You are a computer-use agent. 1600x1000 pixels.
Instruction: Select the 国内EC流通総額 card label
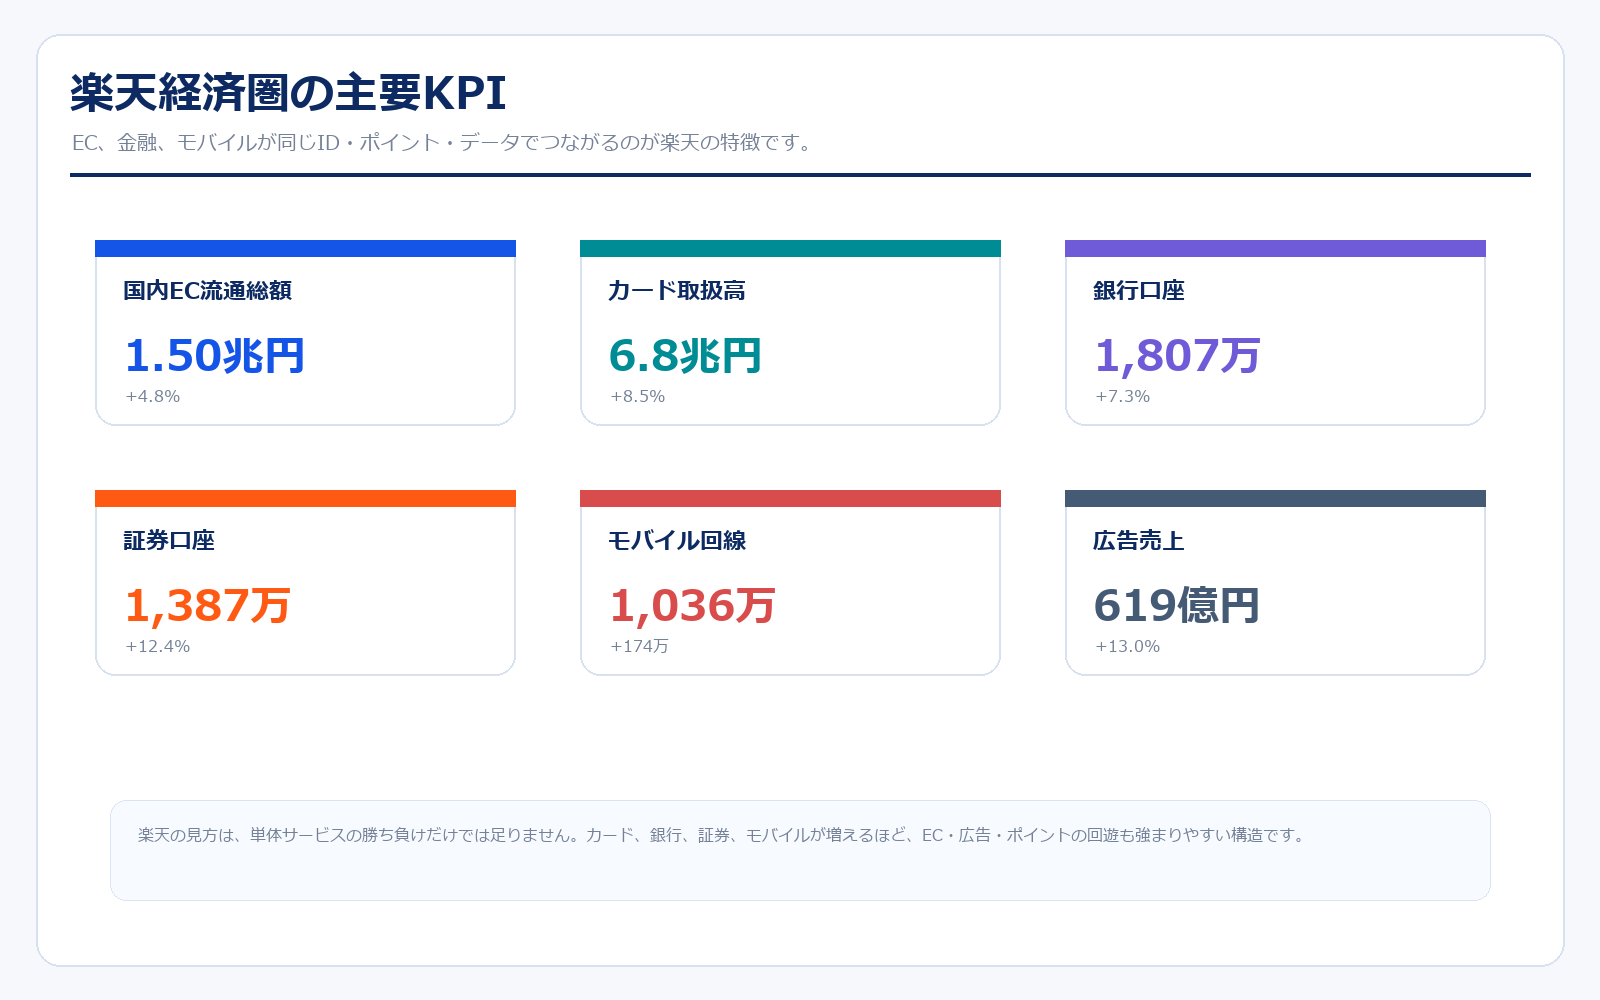[x=208, y=291]
